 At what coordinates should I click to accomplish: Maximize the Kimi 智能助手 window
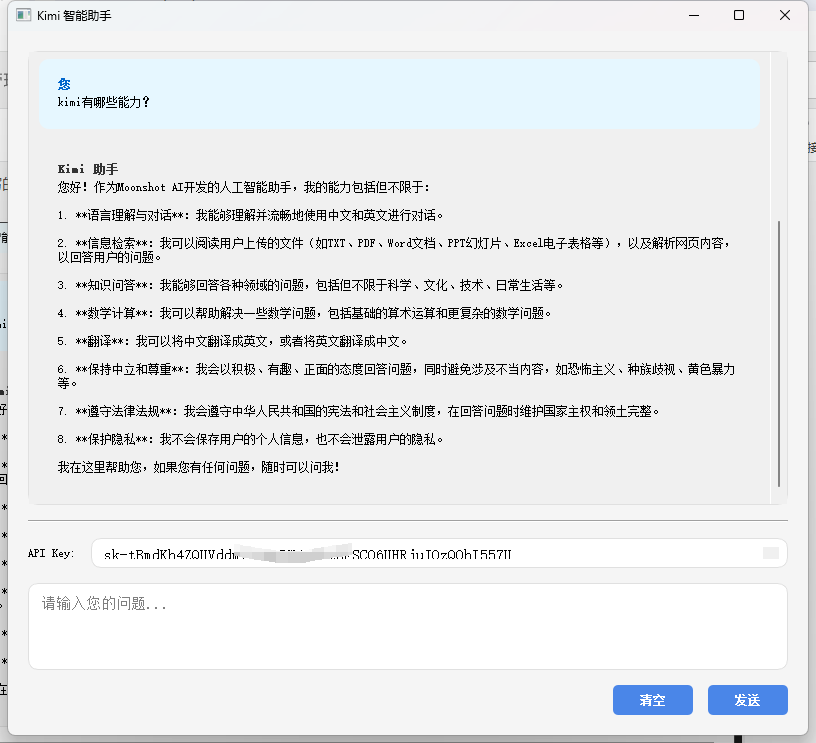pyautogui.click(x=739, y=15)
